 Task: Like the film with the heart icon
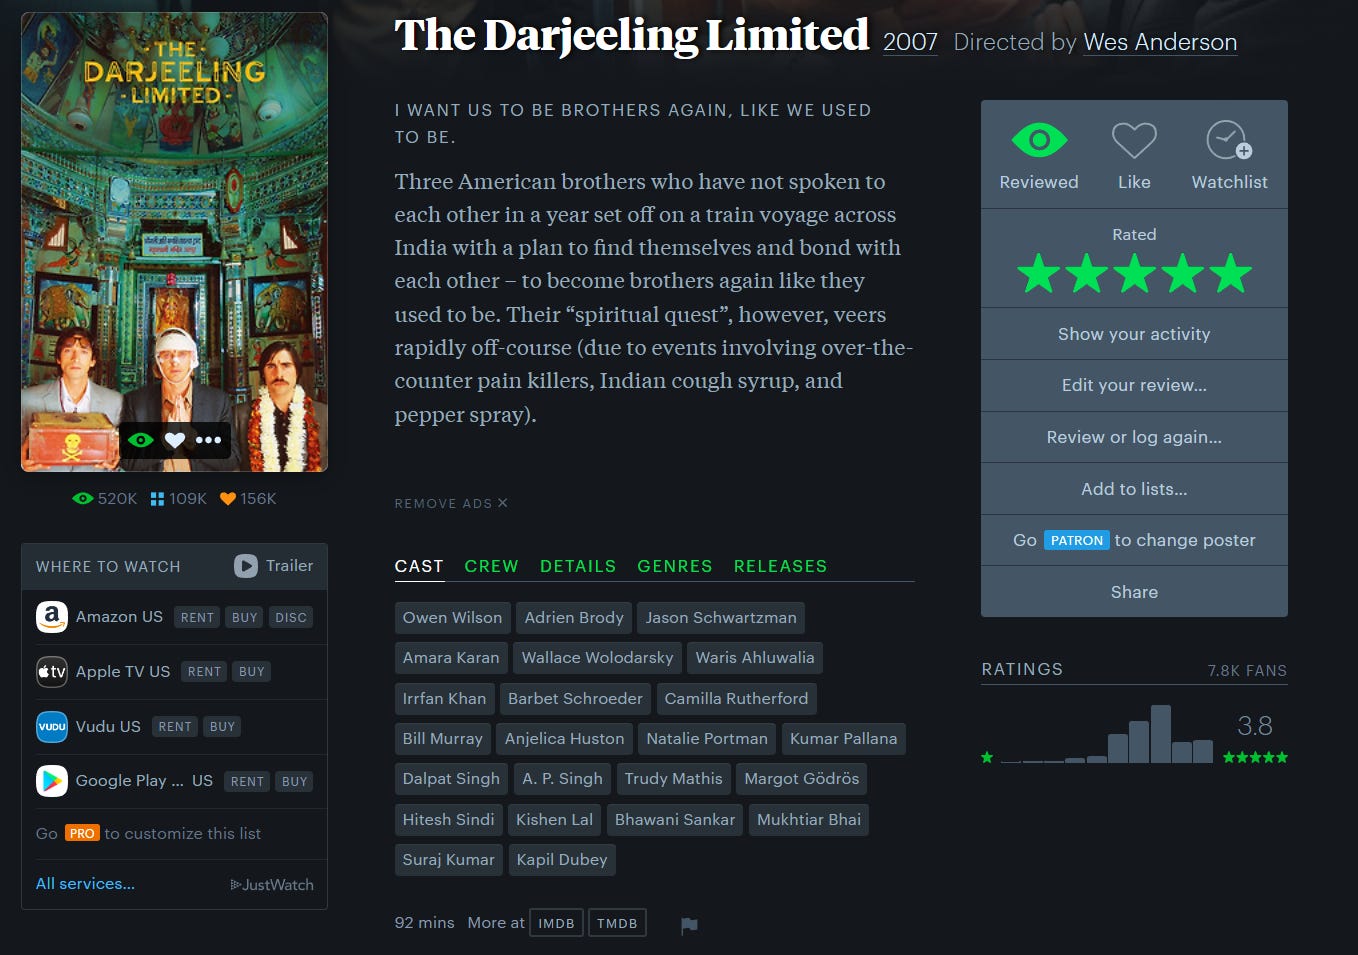tap(1134, 141)
